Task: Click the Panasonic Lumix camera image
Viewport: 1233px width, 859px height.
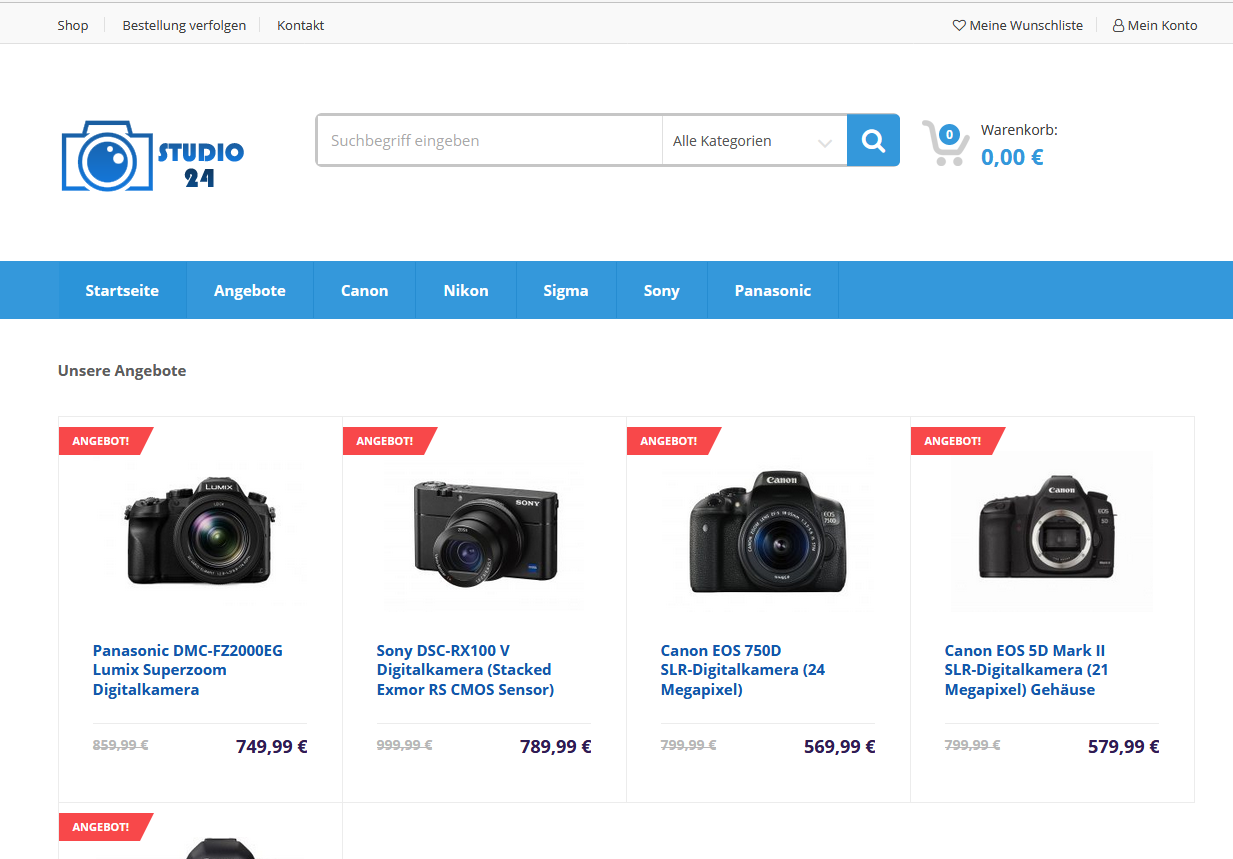Action: point(200,532)
